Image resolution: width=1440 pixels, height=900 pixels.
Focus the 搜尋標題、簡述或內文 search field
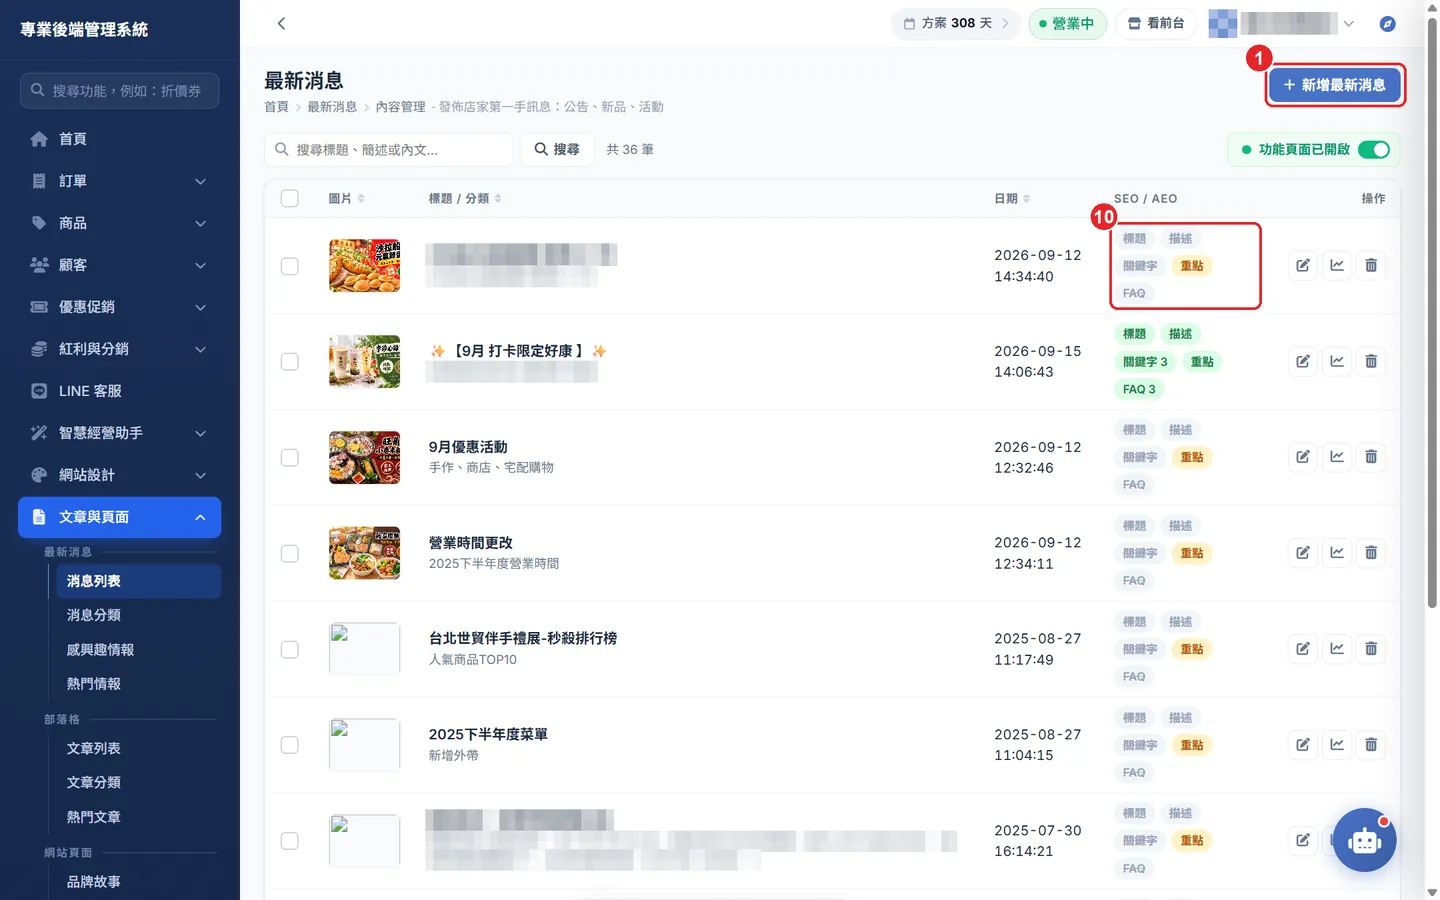coord(389,149)
